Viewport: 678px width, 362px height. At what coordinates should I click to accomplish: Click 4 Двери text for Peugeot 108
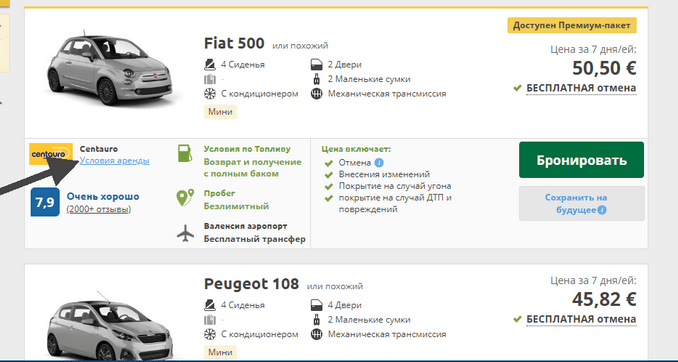(345, 305)
